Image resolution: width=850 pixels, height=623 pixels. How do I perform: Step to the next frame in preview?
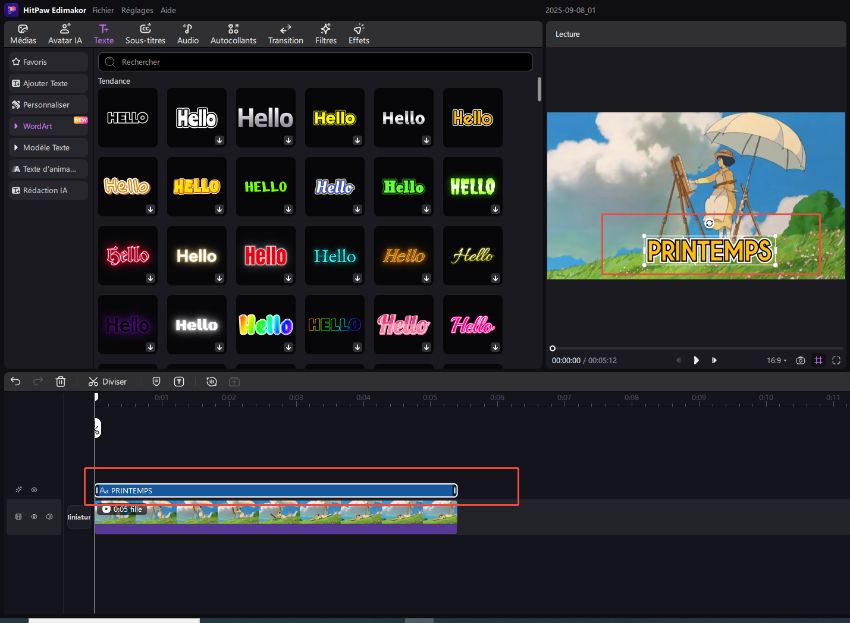coord(714,360)
